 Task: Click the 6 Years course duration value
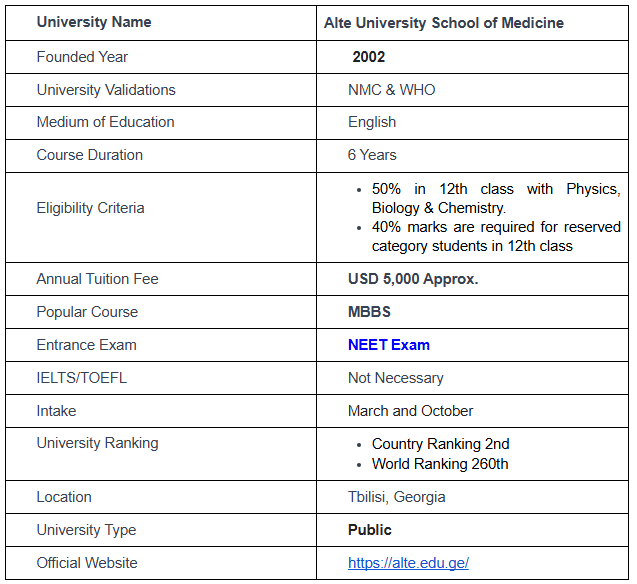point(372,155)
